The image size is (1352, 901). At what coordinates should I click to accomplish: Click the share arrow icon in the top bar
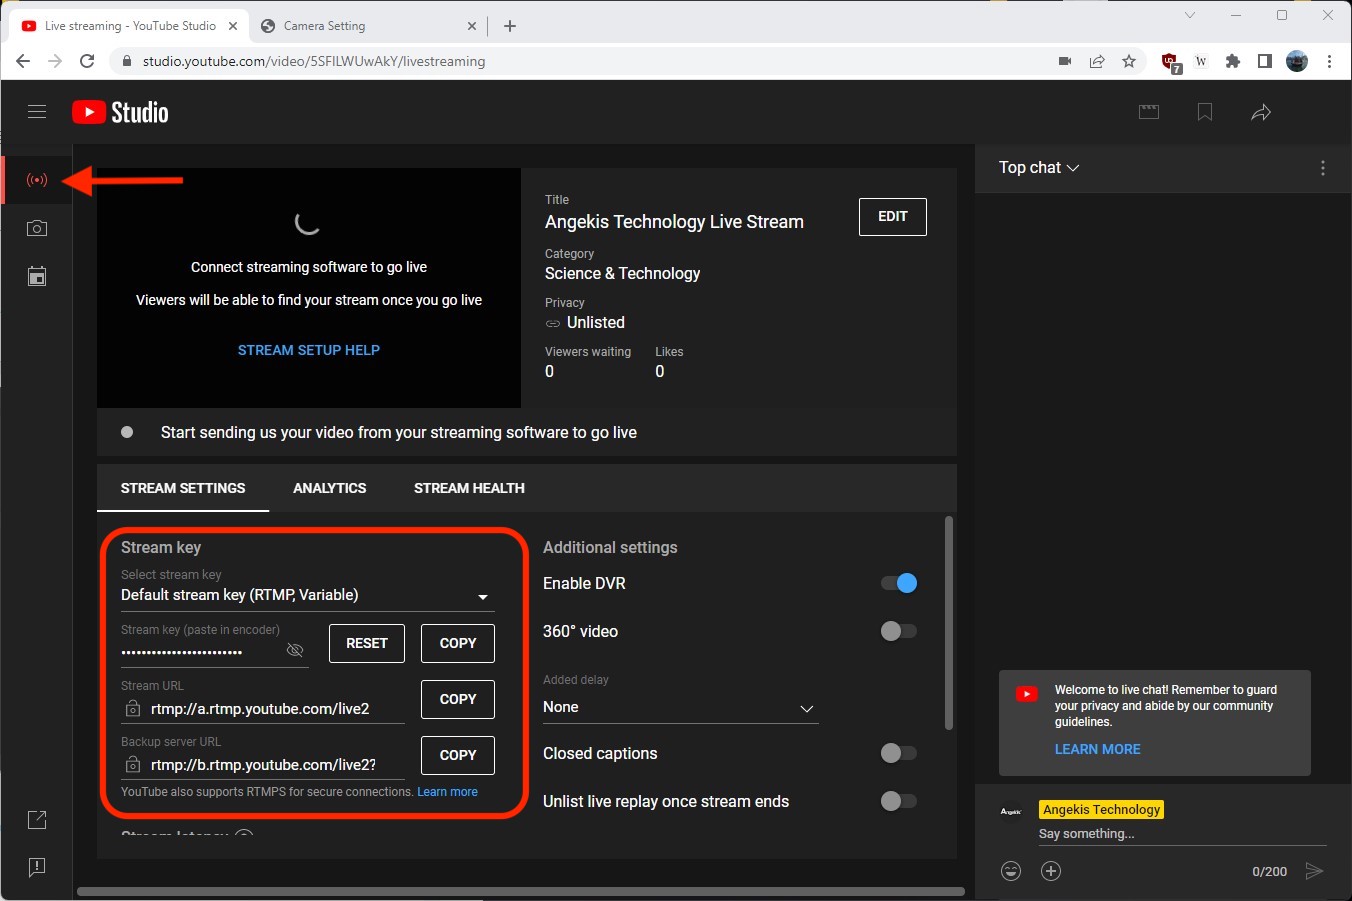pyautogui.click(x=1261, y=112)
